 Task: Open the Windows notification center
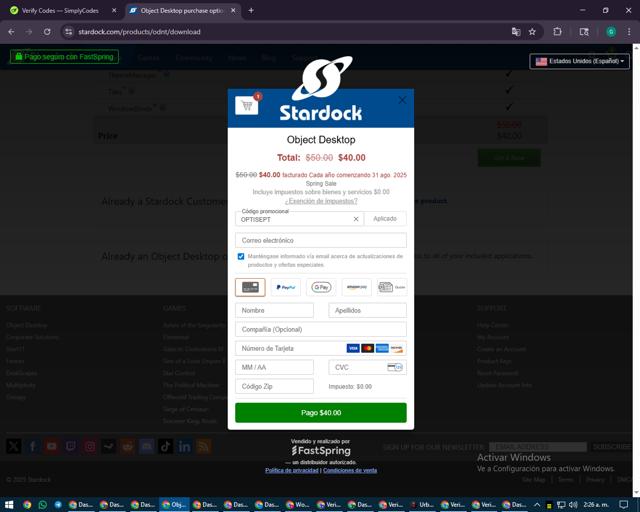click(x=623, y=505)
